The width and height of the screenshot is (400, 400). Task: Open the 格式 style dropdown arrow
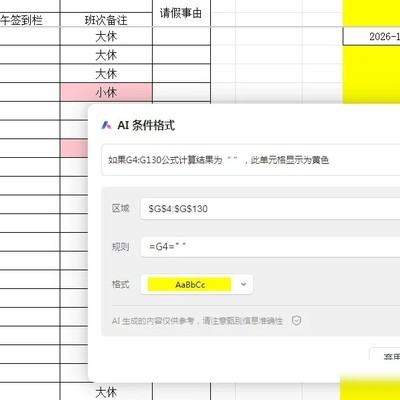pyautogui.click(x=244, y=285)
